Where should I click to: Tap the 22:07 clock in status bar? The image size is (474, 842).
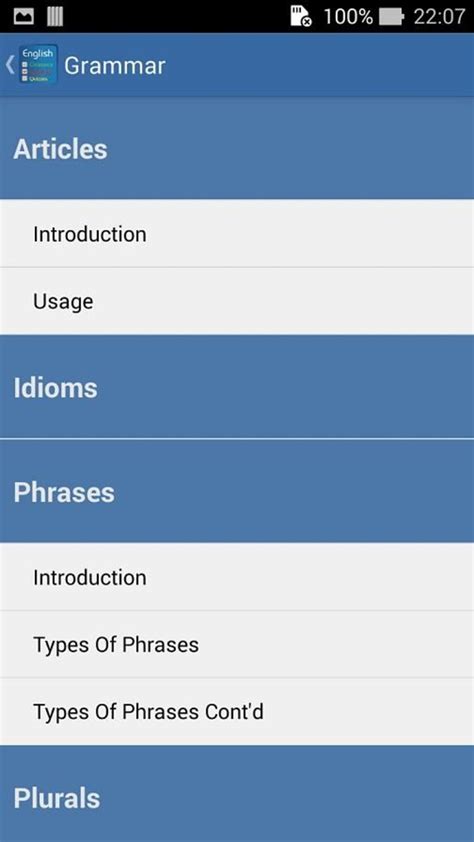click(x=439, y=17)
